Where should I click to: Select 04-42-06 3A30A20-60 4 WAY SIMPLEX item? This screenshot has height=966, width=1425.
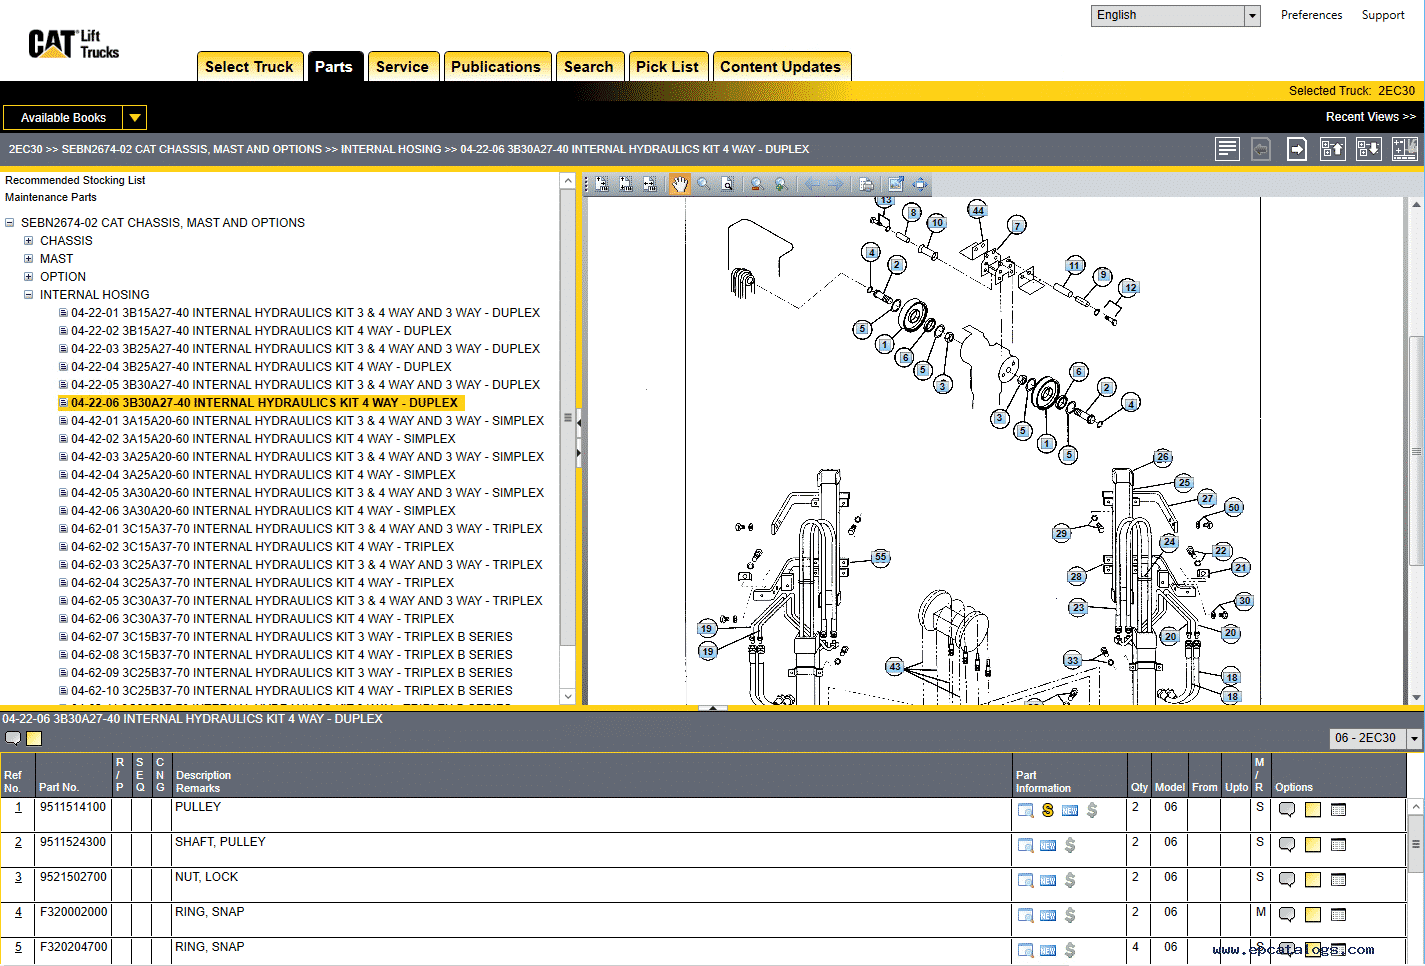[263, 511]
